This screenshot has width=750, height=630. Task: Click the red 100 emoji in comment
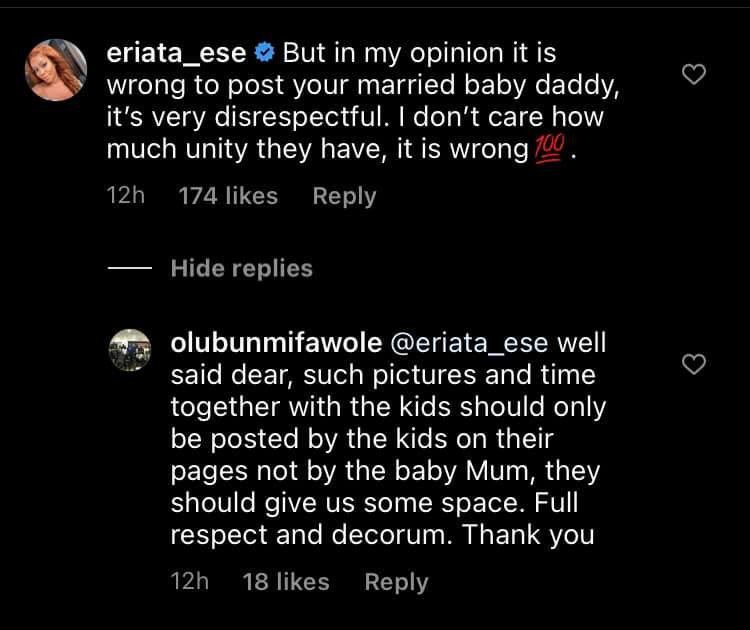[549, 150]
